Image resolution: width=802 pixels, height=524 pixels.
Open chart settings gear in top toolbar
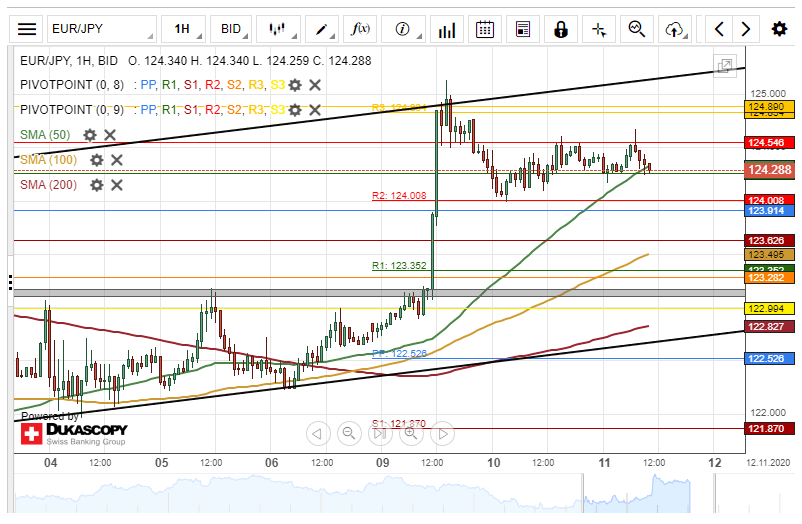click(779, 29)
